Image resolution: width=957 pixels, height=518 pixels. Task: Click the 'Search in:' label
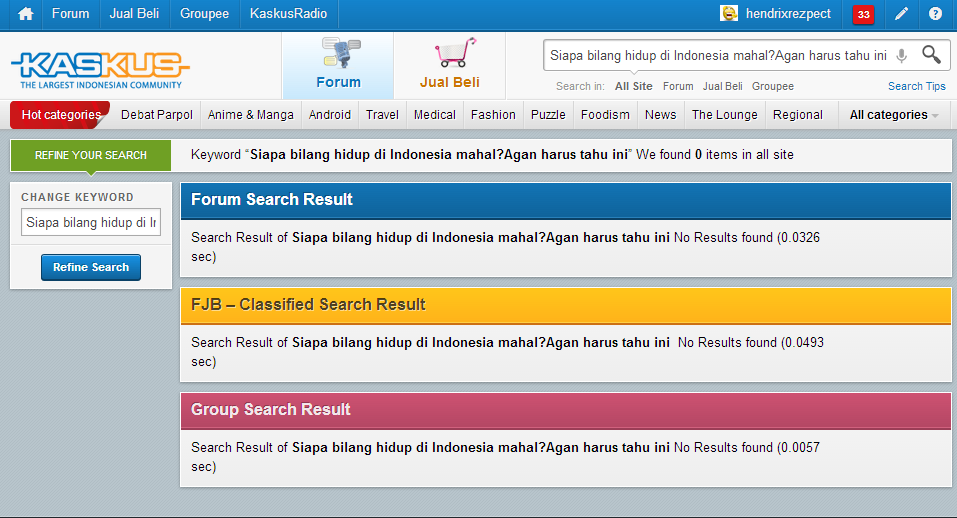click(x=580, y=86)
